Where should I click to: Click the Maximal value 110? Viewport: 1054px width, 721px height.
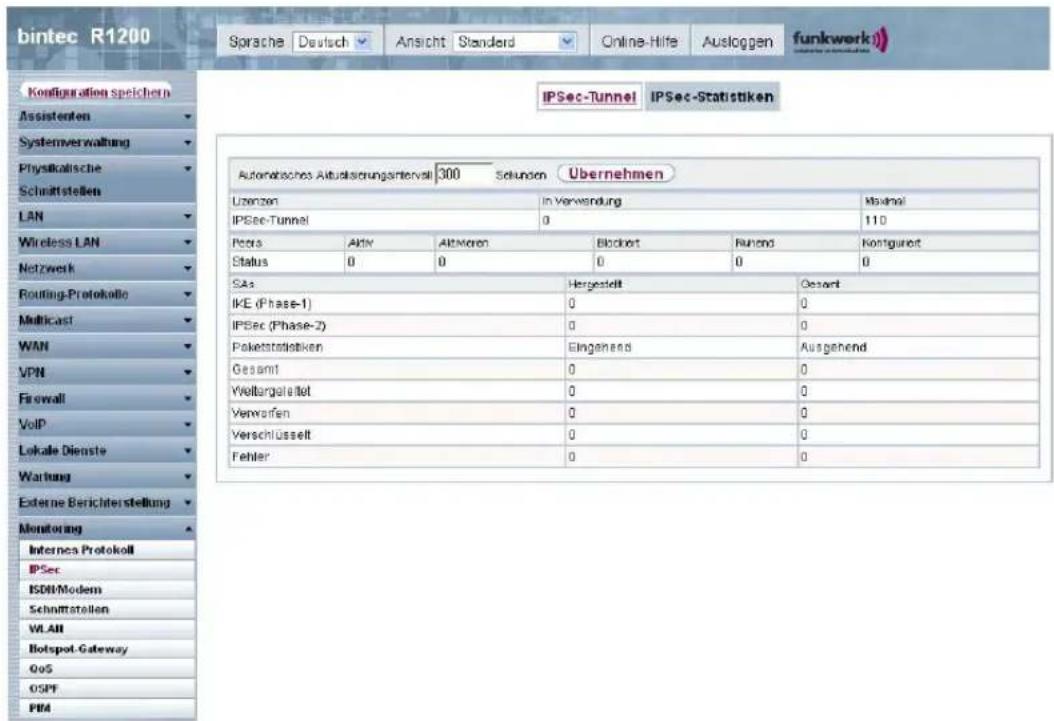tap(875, 220)
